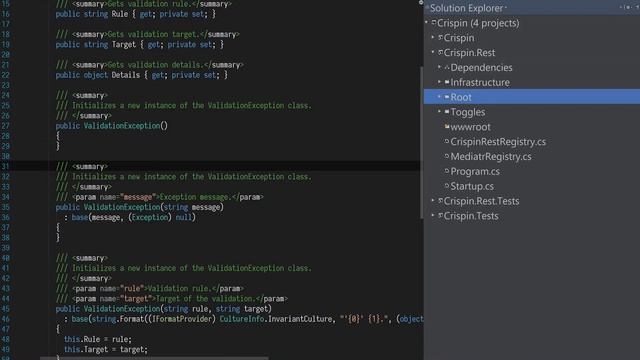Click parameterless 'public ValidationException()' constructor
This screenshot has height=360, width=640.
[x=111, y=126]
